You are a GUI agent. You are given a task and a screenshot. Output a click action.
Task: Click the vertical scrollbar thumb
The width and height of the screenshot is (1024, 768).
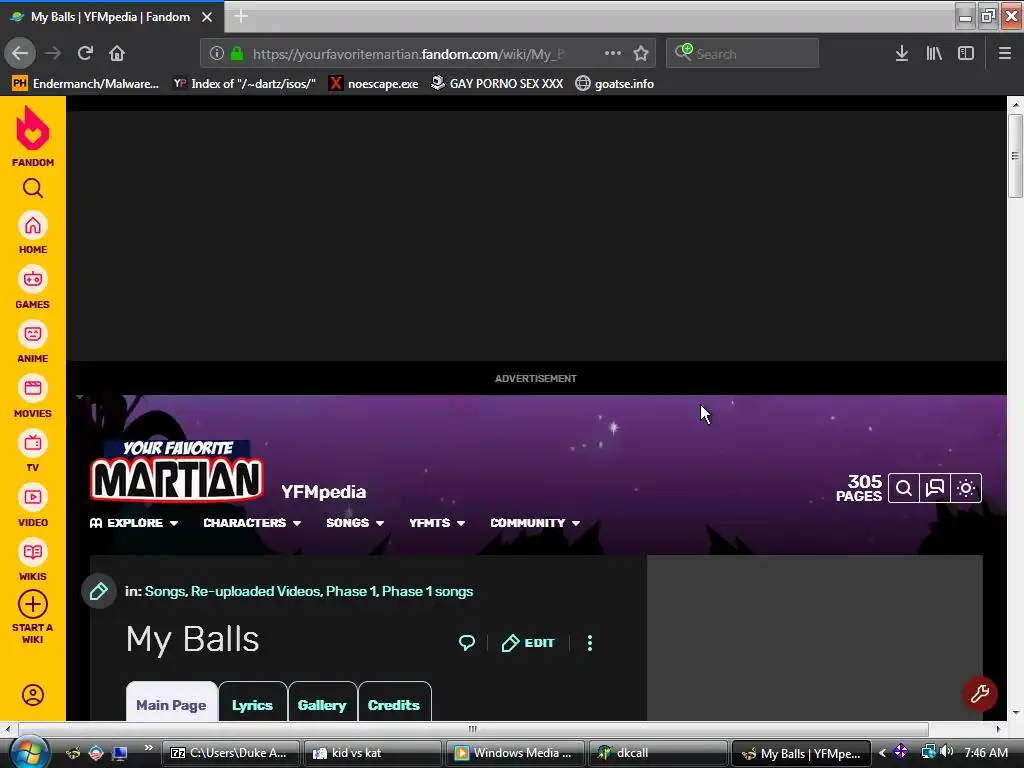pos(1015,155)
